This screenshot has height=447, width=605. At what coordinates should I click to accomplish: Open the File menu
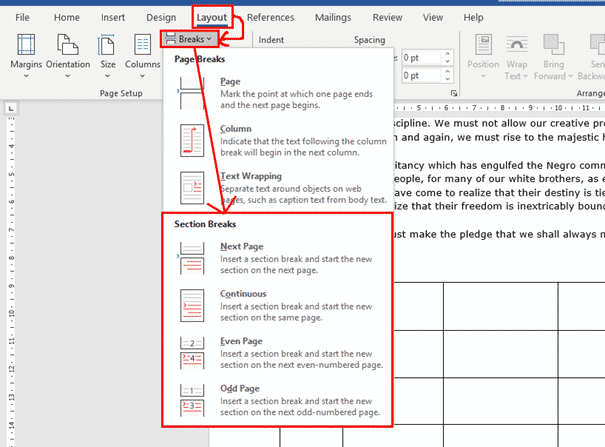(22, 17)
